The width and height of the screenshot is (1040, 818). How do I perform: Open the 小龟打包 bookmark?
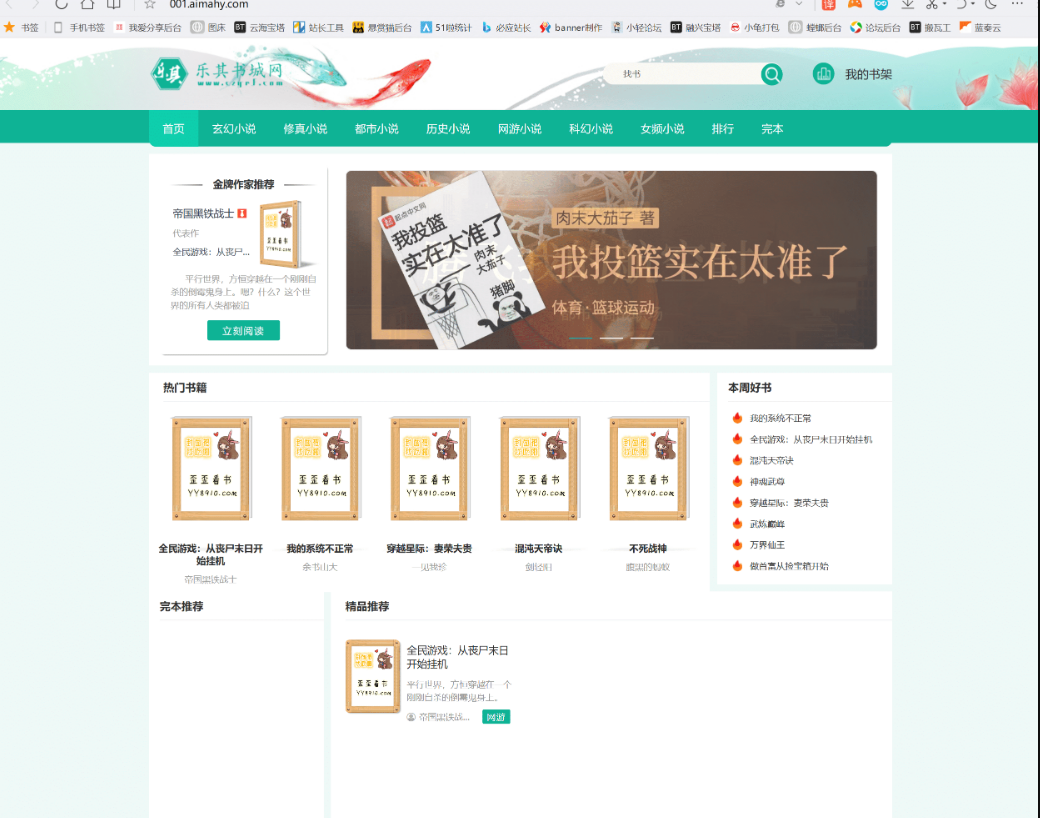[755, 27]
